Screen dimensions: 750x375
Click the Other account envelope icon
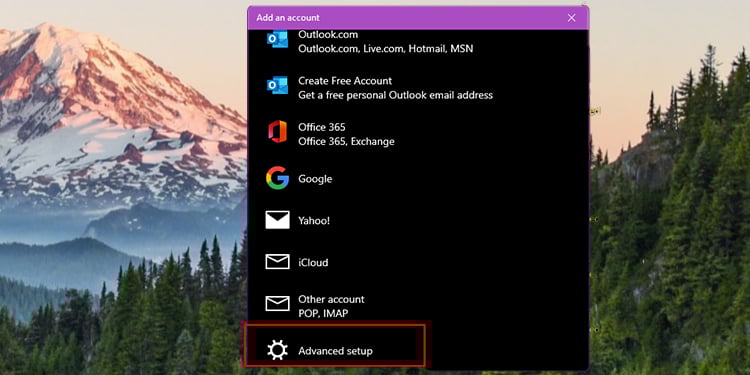pos(277,303)
